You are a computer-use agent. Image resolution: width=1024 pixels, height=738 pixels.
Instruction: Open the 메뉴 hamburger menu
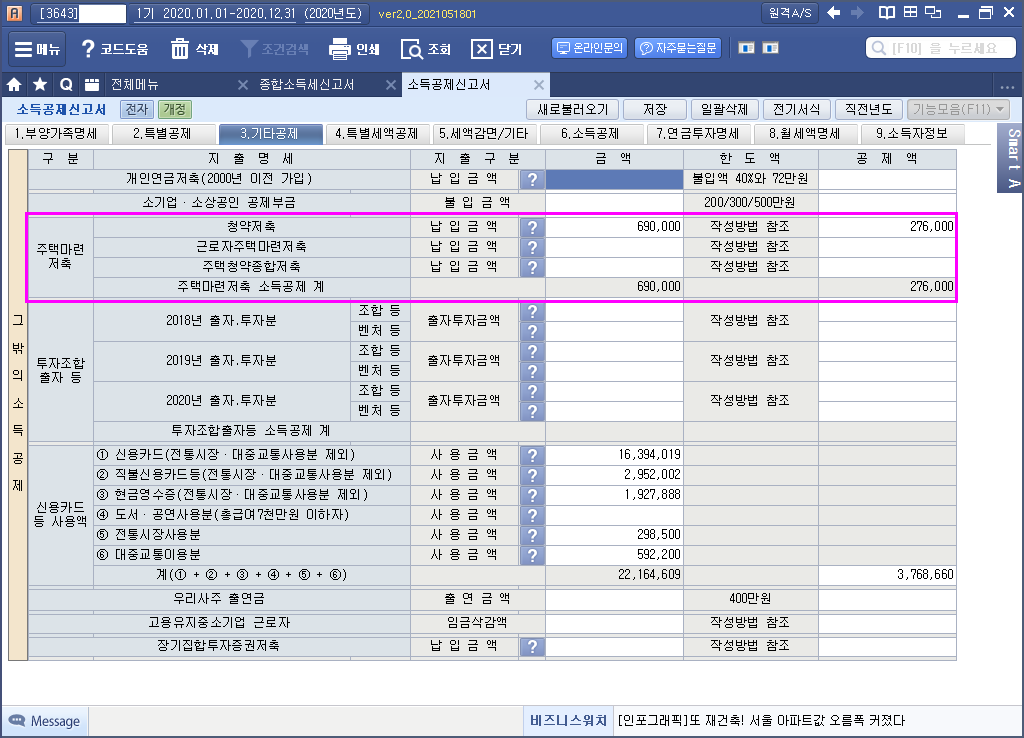37,49
